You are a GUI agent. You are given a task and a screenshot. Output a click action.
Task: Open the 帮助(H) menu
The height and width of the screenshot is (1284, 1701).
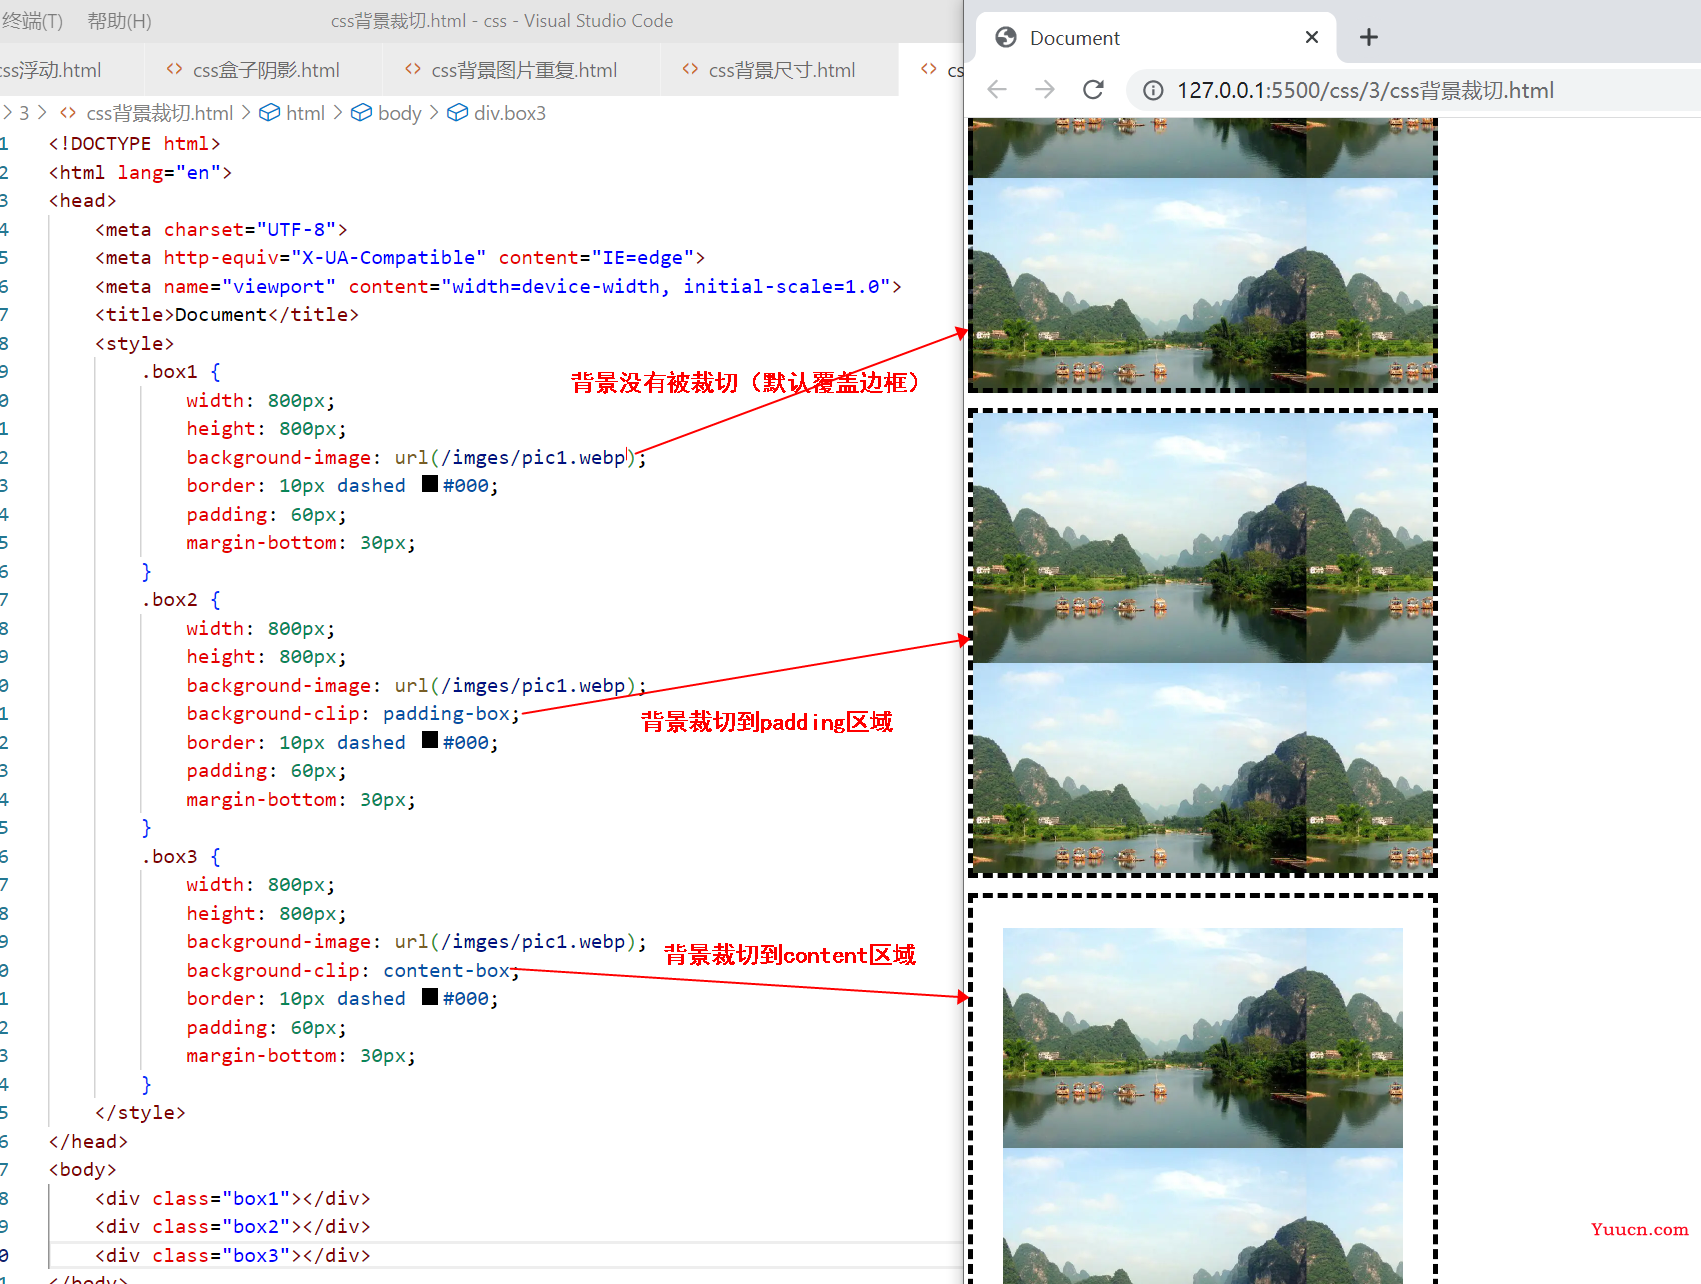tap(119, 21)
